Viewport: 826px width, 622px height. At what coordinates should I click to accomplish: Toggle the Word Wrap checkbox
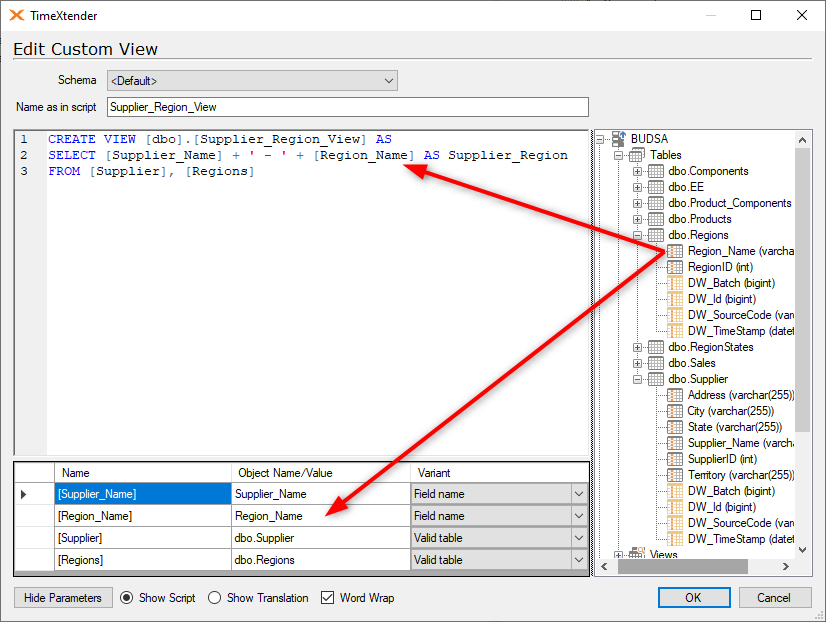point(328,598)
